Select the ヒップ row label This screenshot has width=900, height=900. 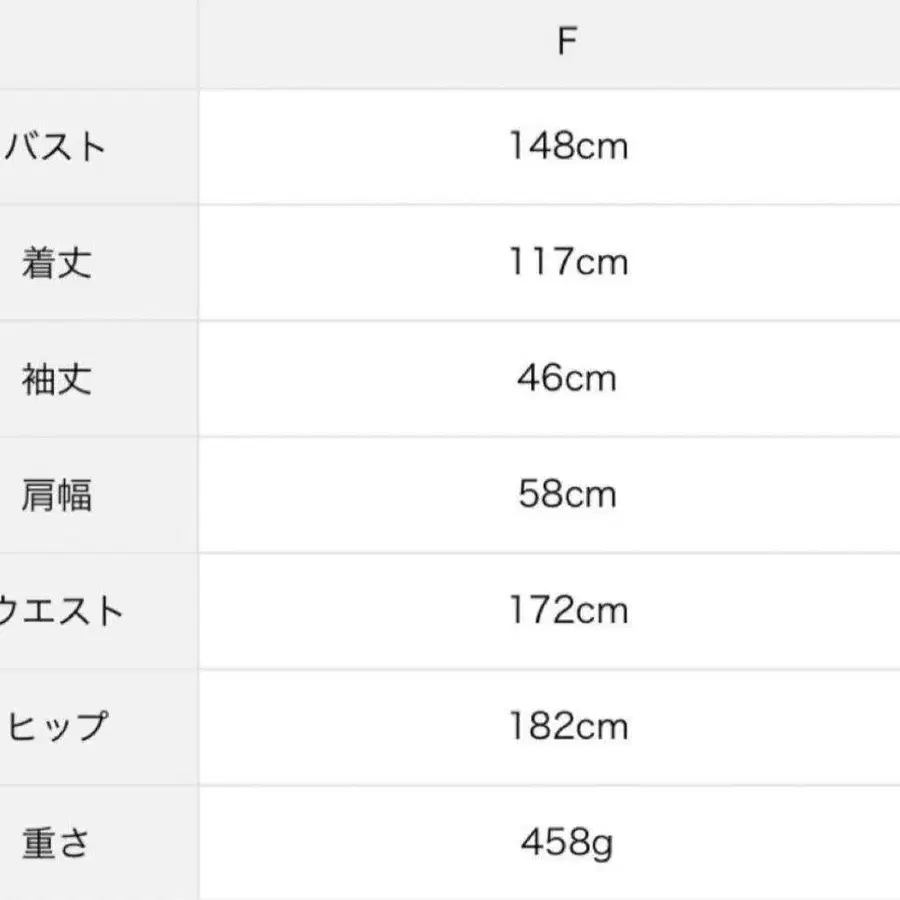58,727
